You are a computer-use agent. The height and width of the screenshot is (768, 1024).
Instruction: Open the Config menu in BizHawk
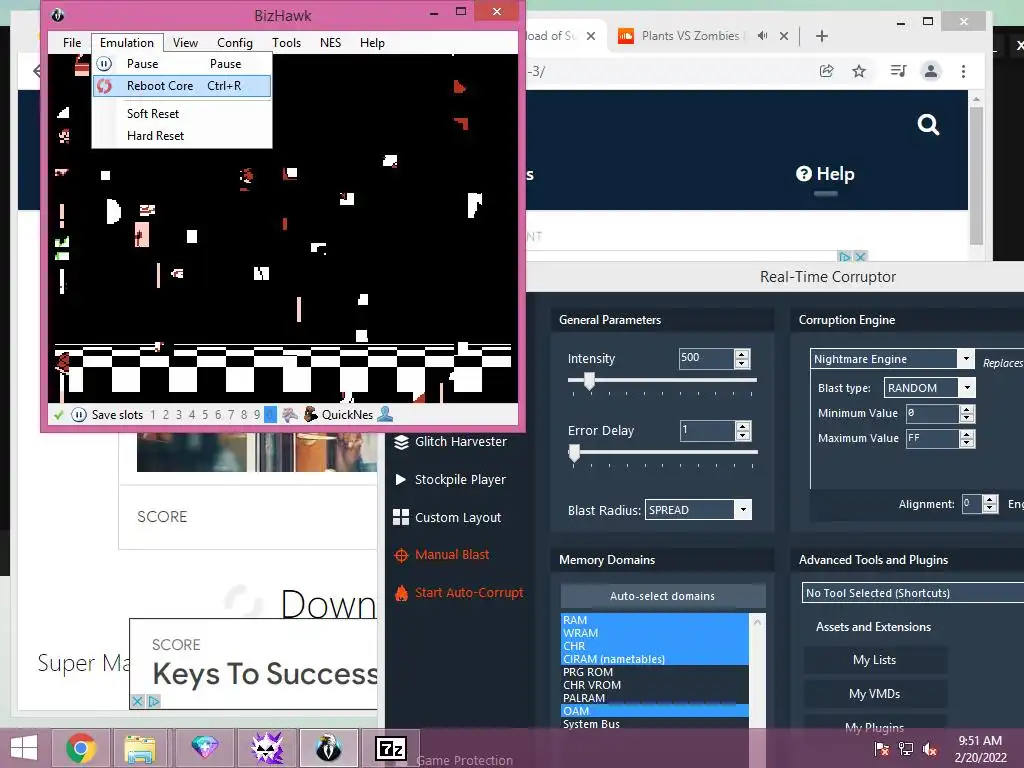coord(234,43)
